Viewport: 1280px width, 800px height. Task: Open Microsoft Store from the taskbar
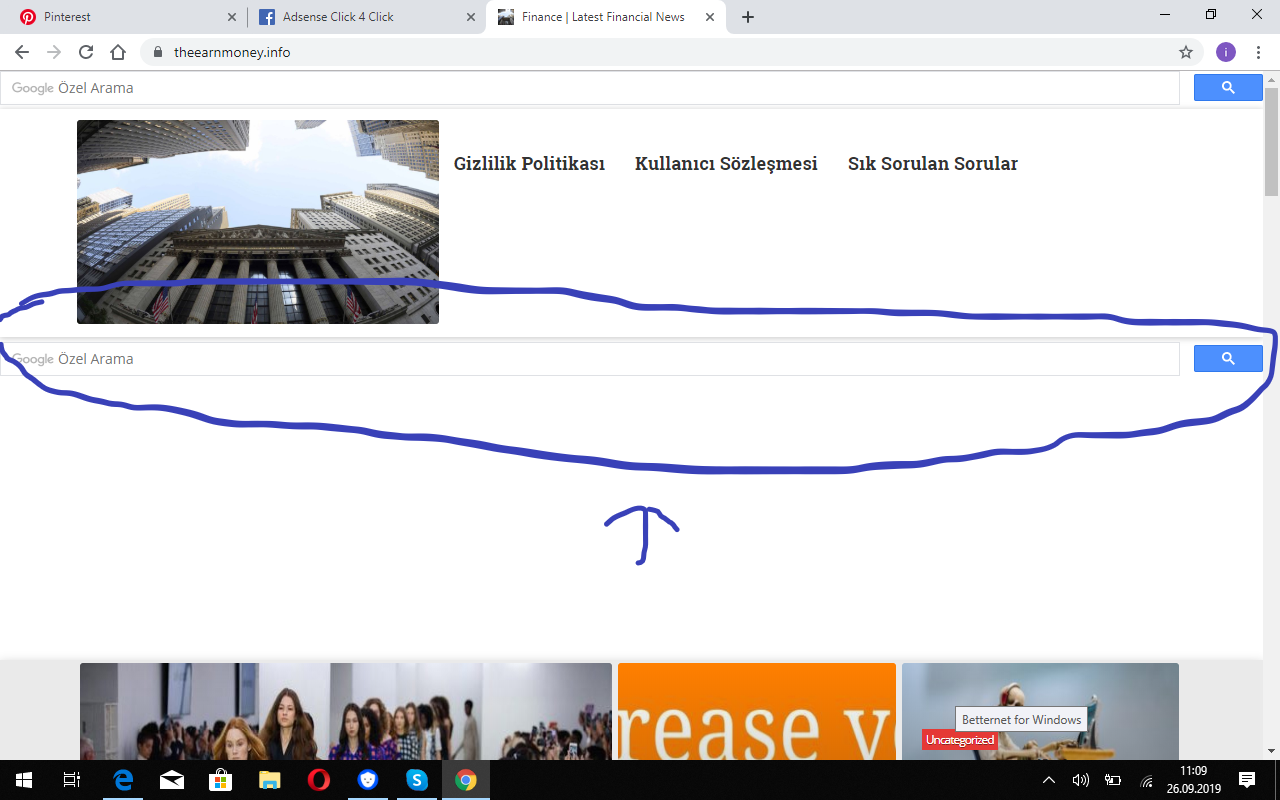coord(221,780)
